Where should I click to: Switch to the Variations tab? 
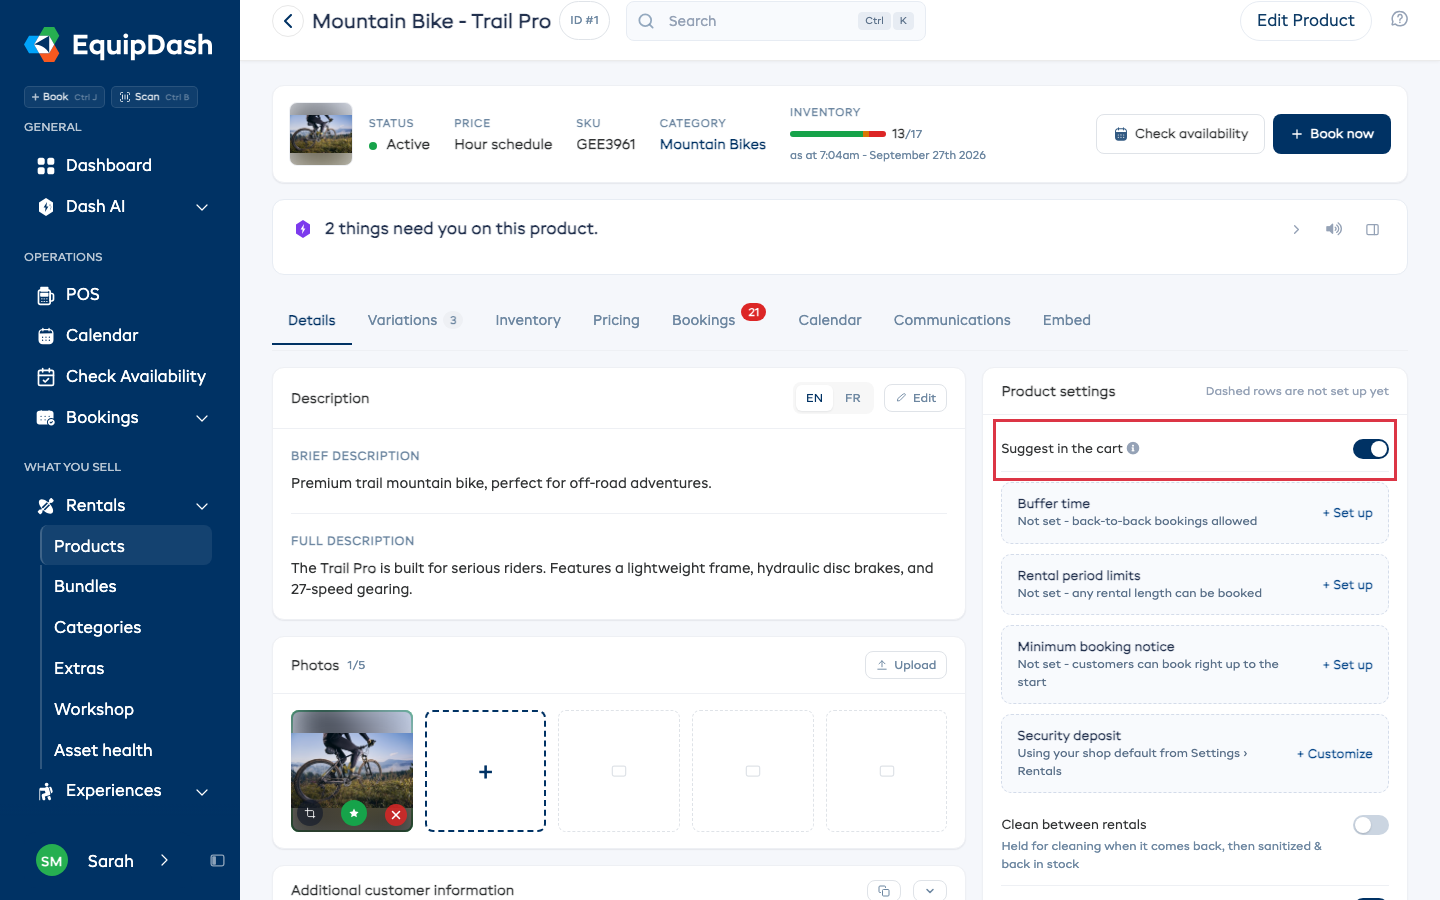click(413, 320)
